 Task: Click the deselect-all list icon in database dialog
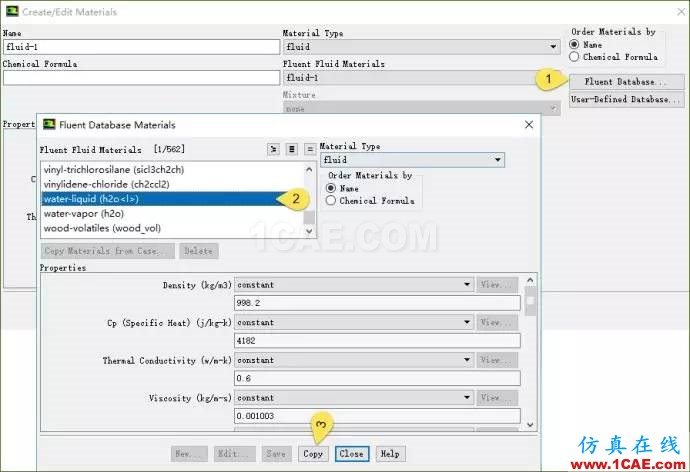click(x=310, y=150)
